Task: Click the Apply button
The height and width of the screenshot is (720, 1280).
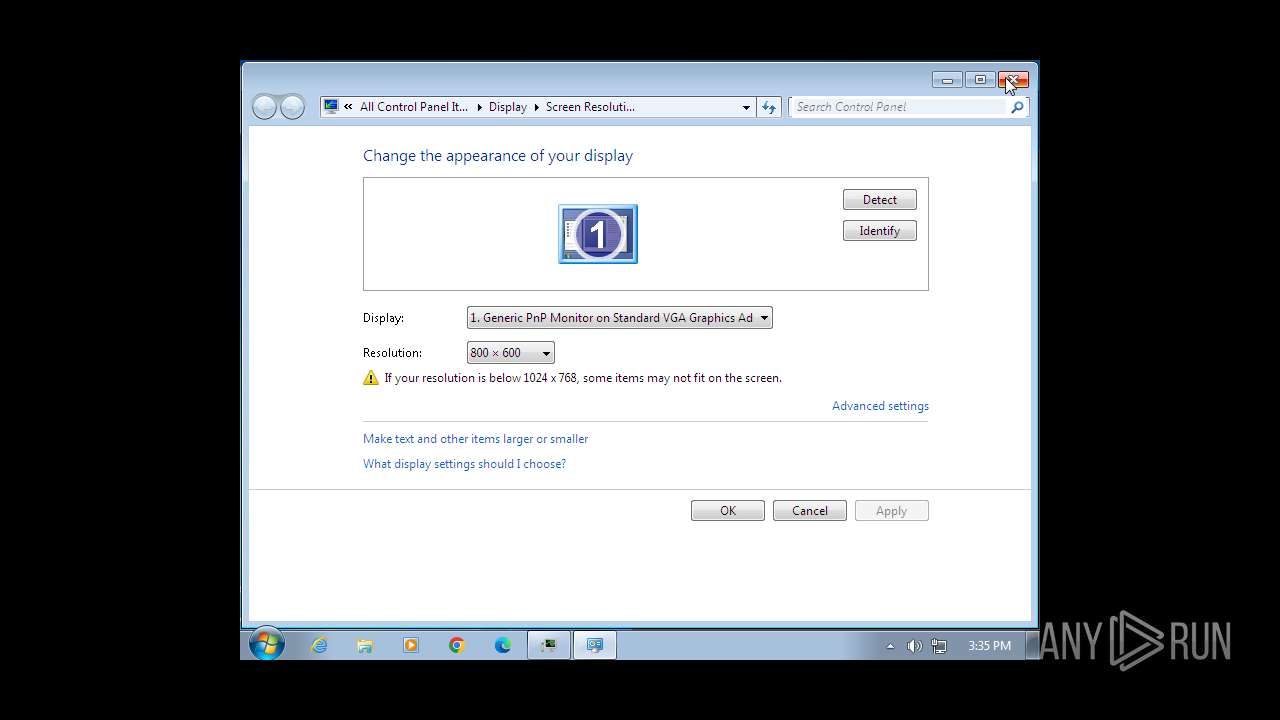Action: pos(892,511)
